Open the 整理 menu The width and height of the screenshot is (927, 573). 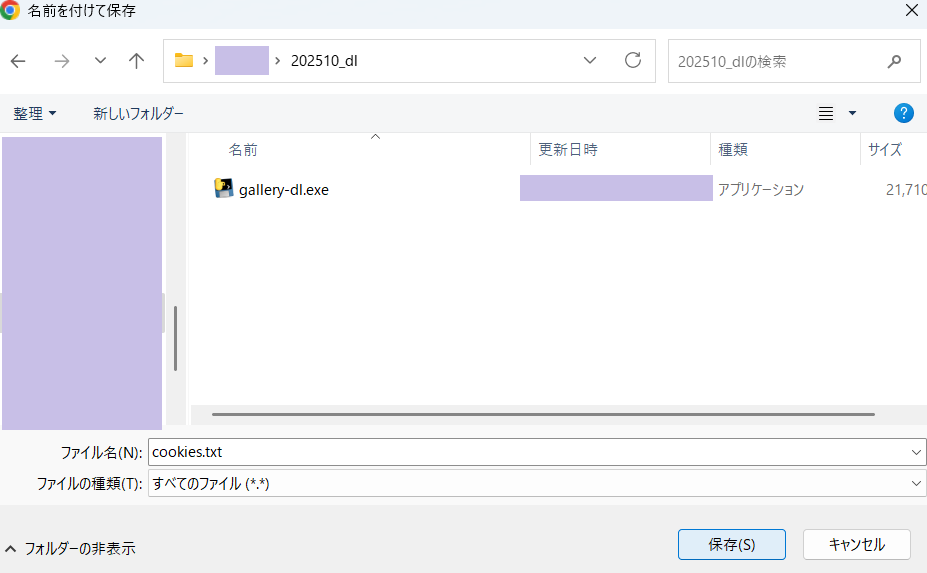pos(34,114)
